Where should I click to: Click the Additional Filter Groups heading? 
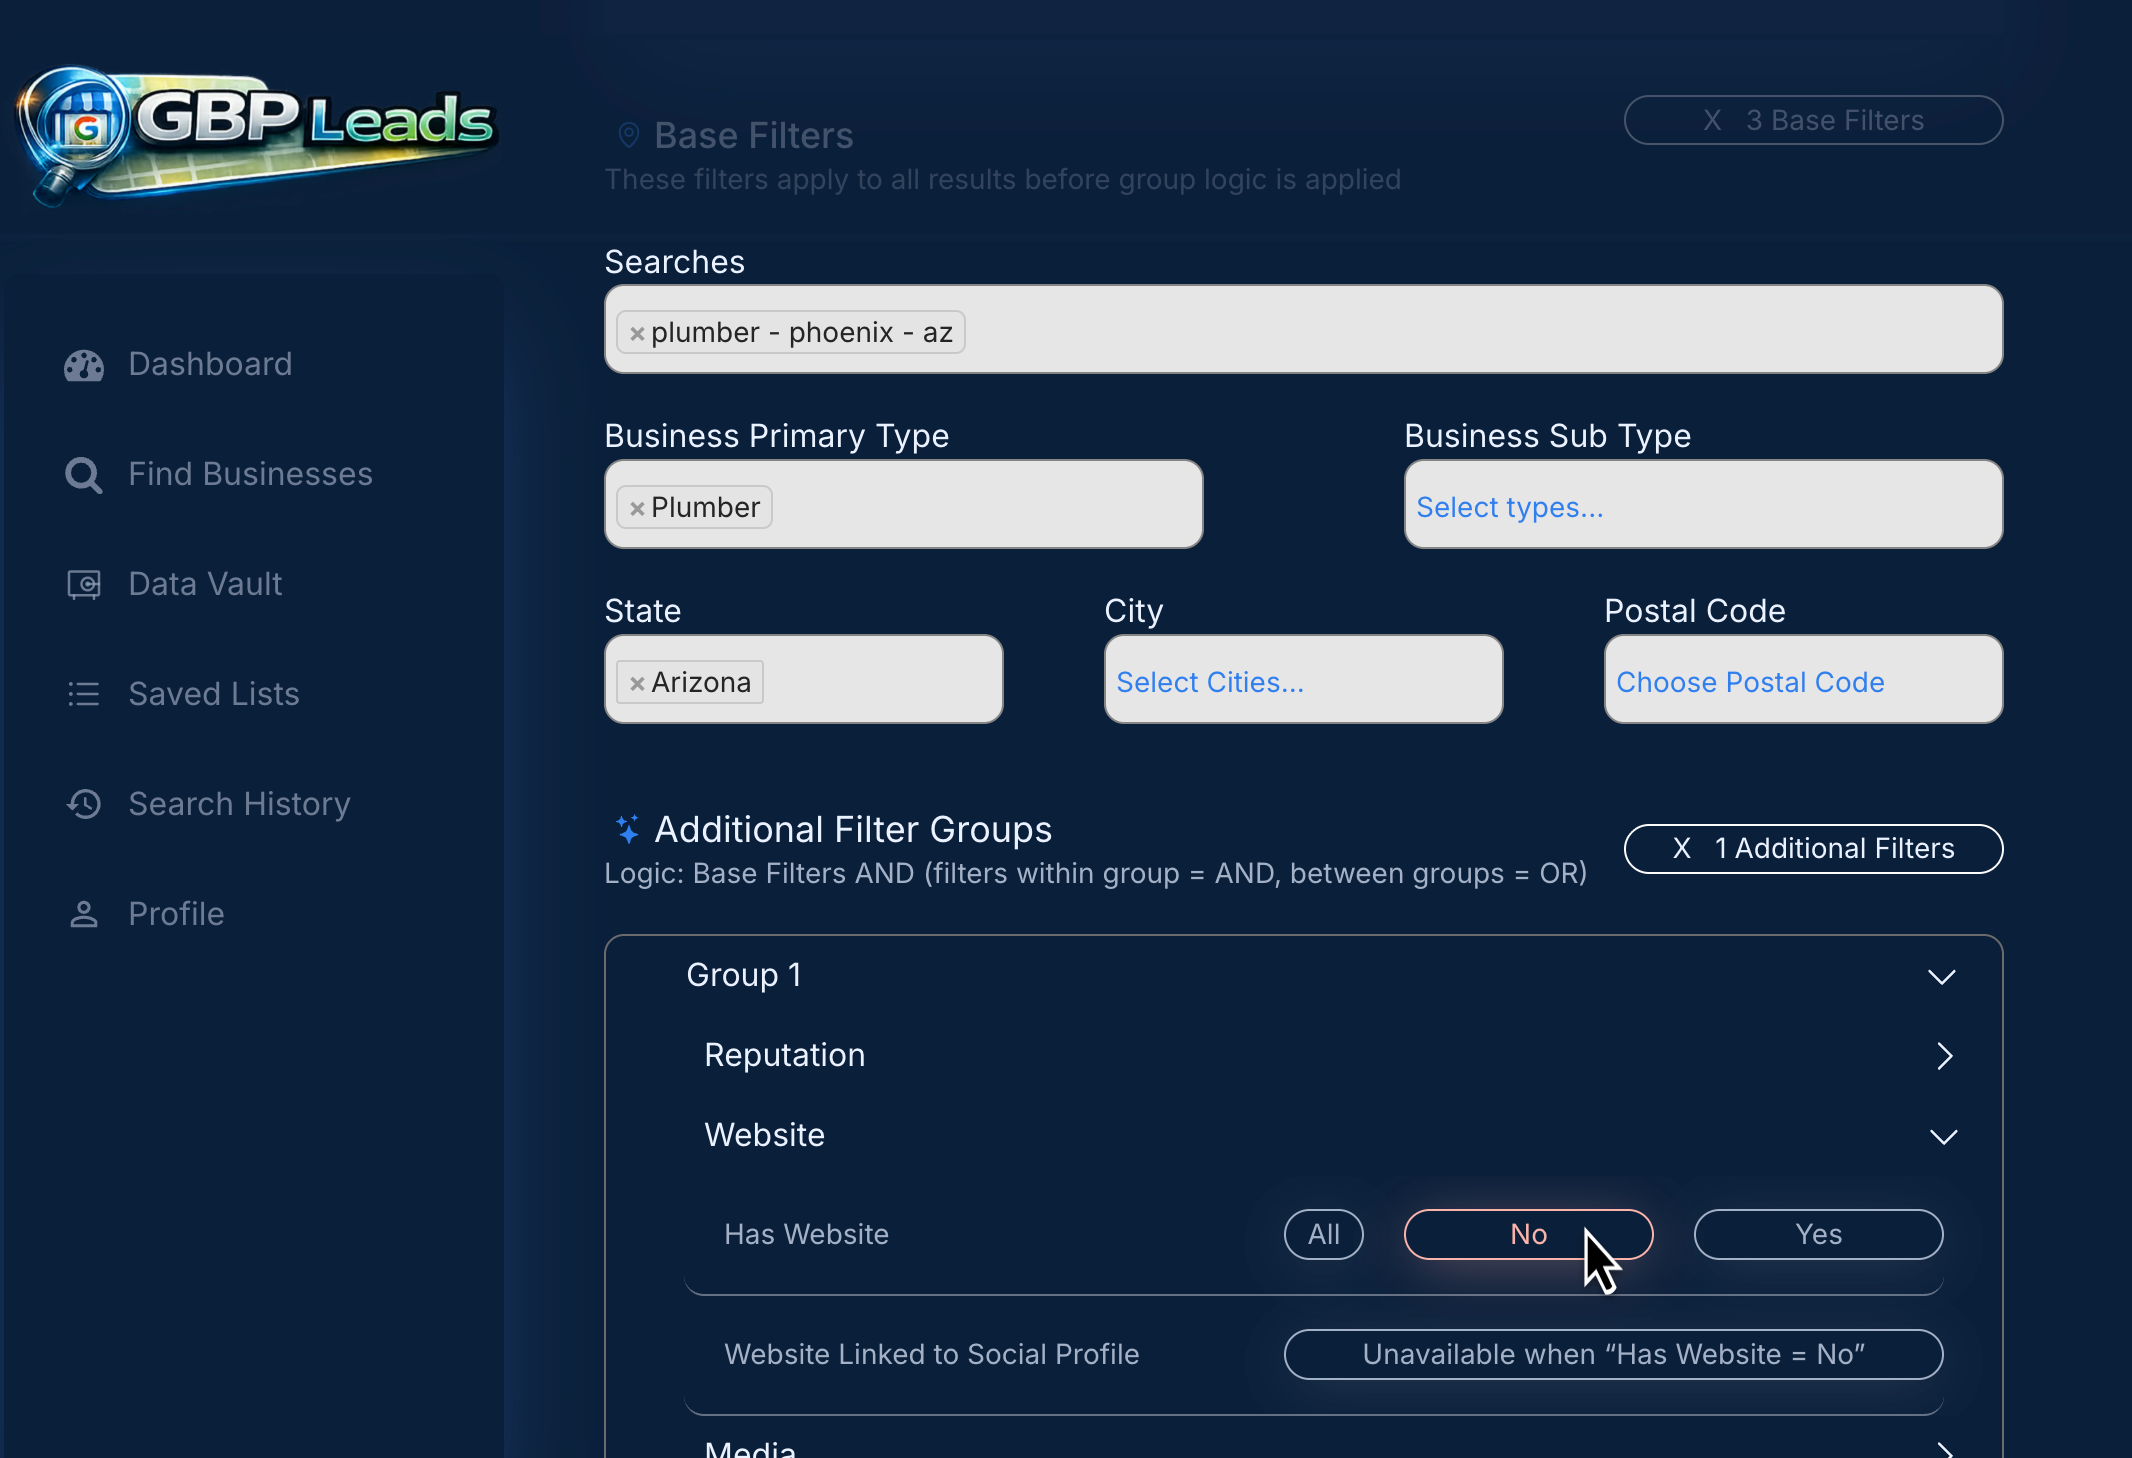pyautogui.click(x=853, y=829)
